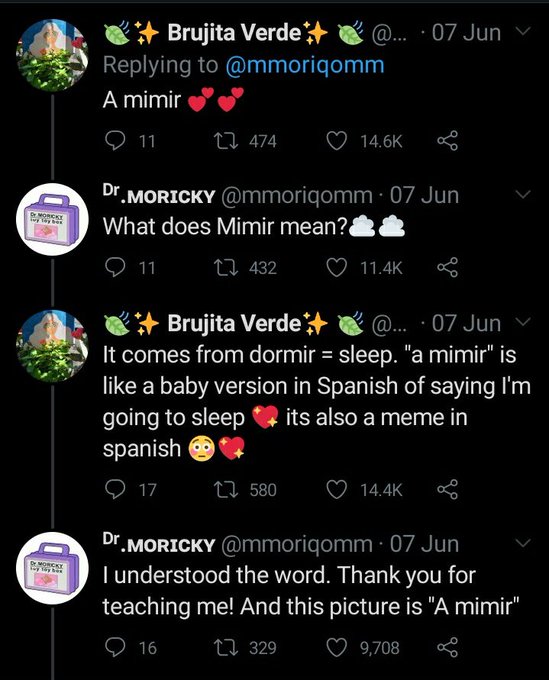The height and width of the screenshot is (680, 549).
Task: Expand the chevron on 'I understood the word' tweet
Action: point(524,543)
